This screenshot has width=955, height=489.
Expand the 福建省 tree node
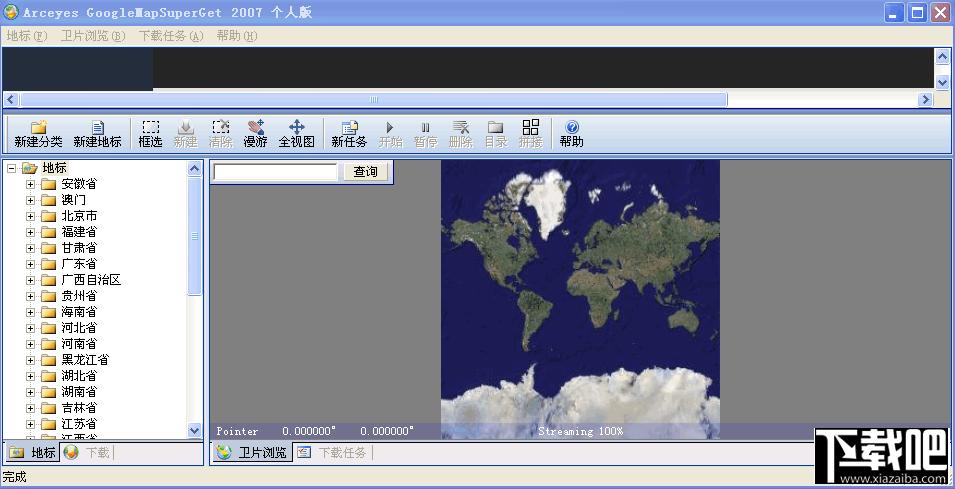[x=30, y=232]
